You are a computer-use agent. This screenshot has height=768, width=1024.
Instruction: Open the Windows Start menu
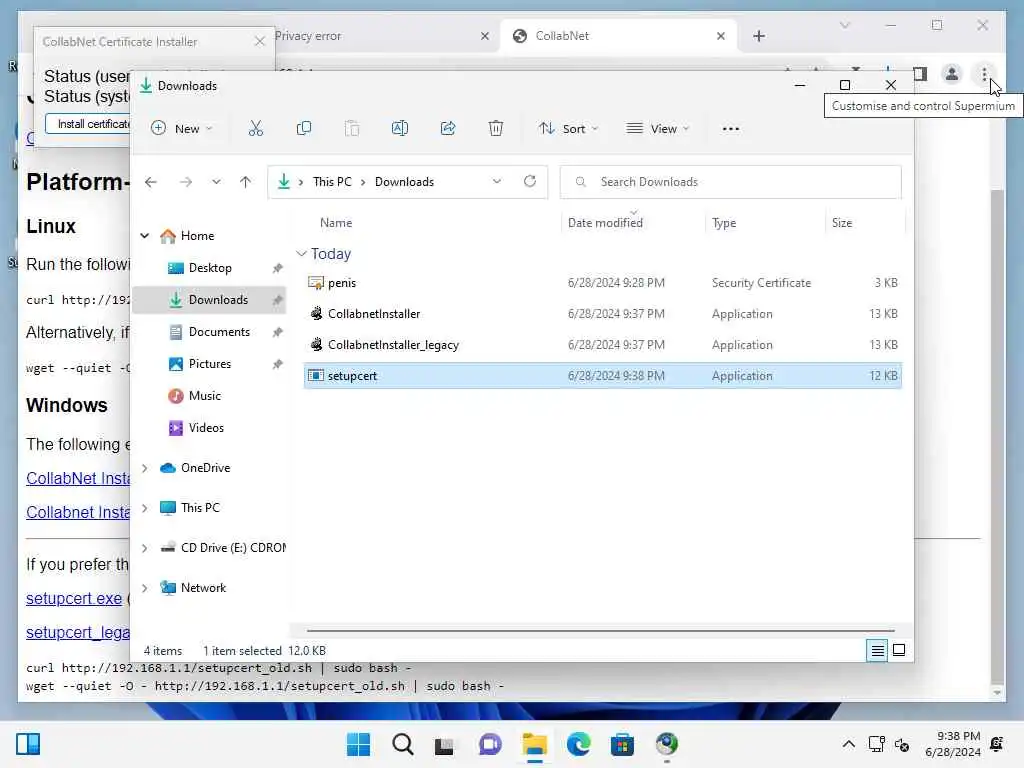[358, 744]
